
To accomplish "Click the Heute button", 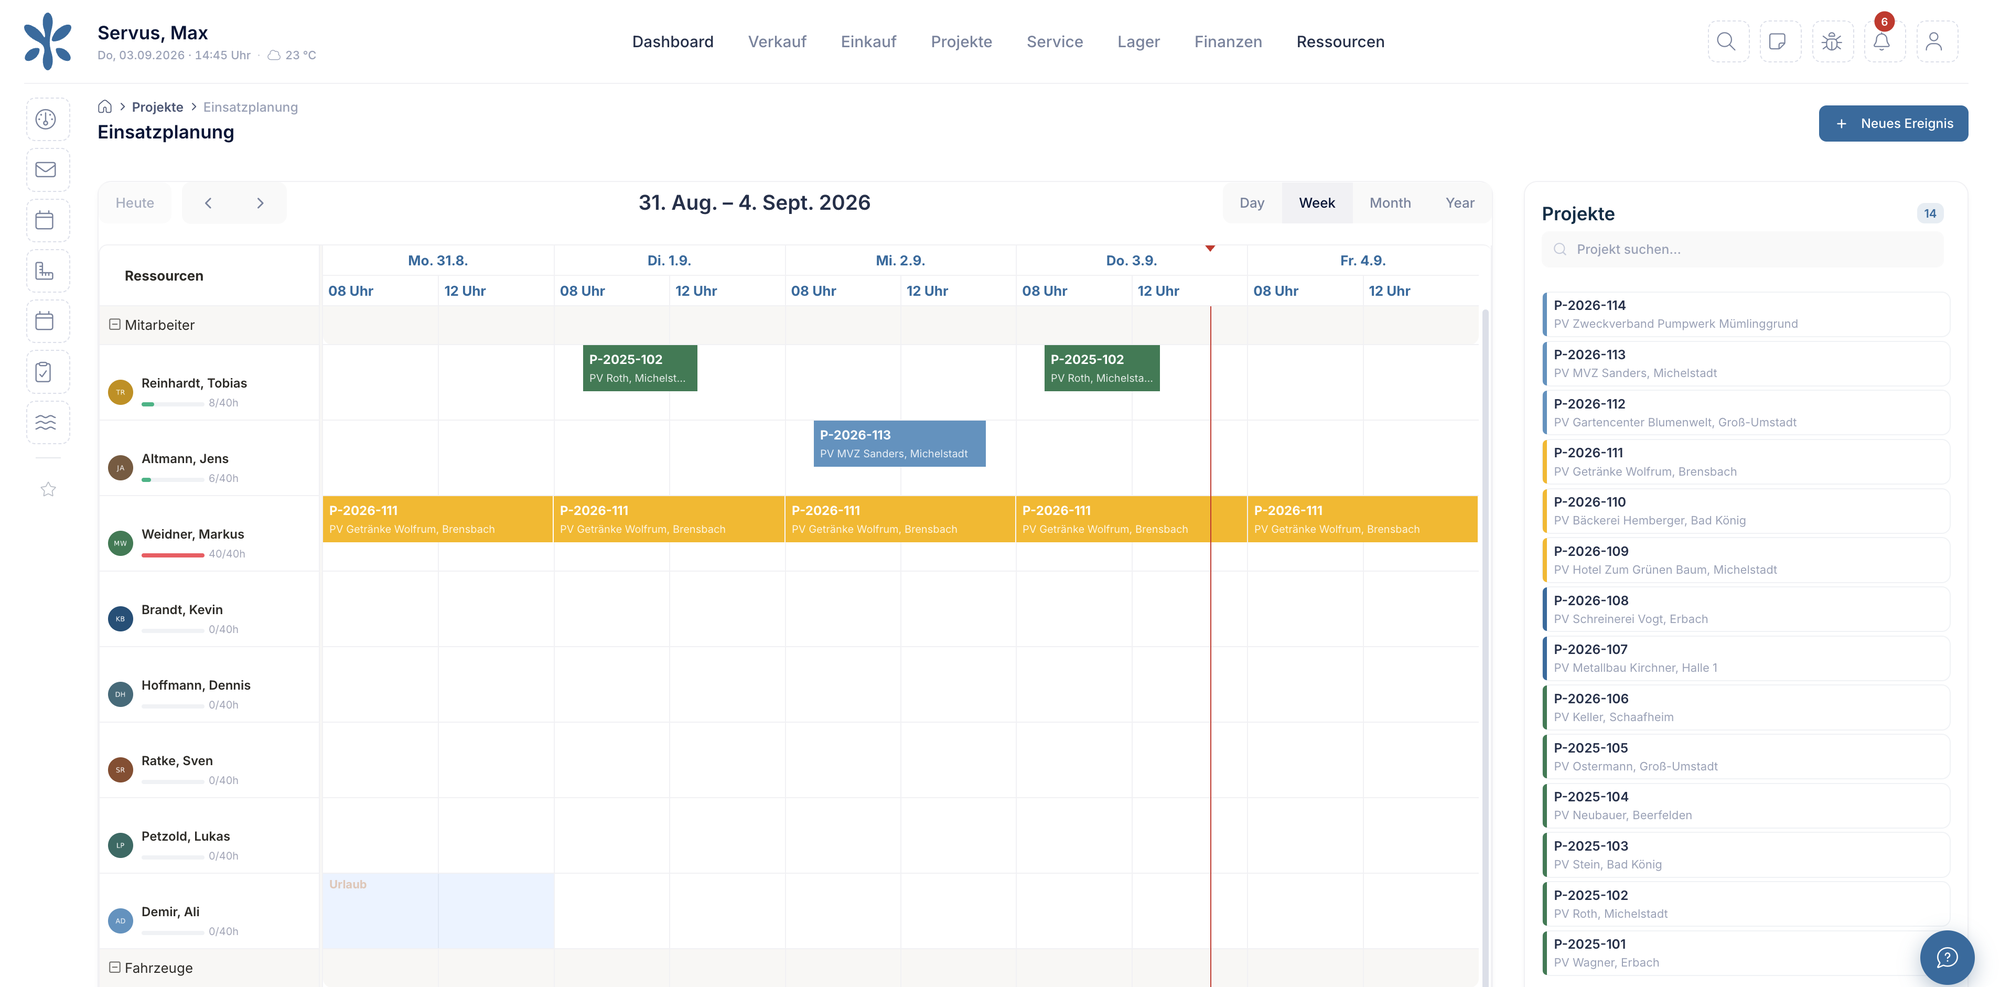I will click(x=135, y=203).
